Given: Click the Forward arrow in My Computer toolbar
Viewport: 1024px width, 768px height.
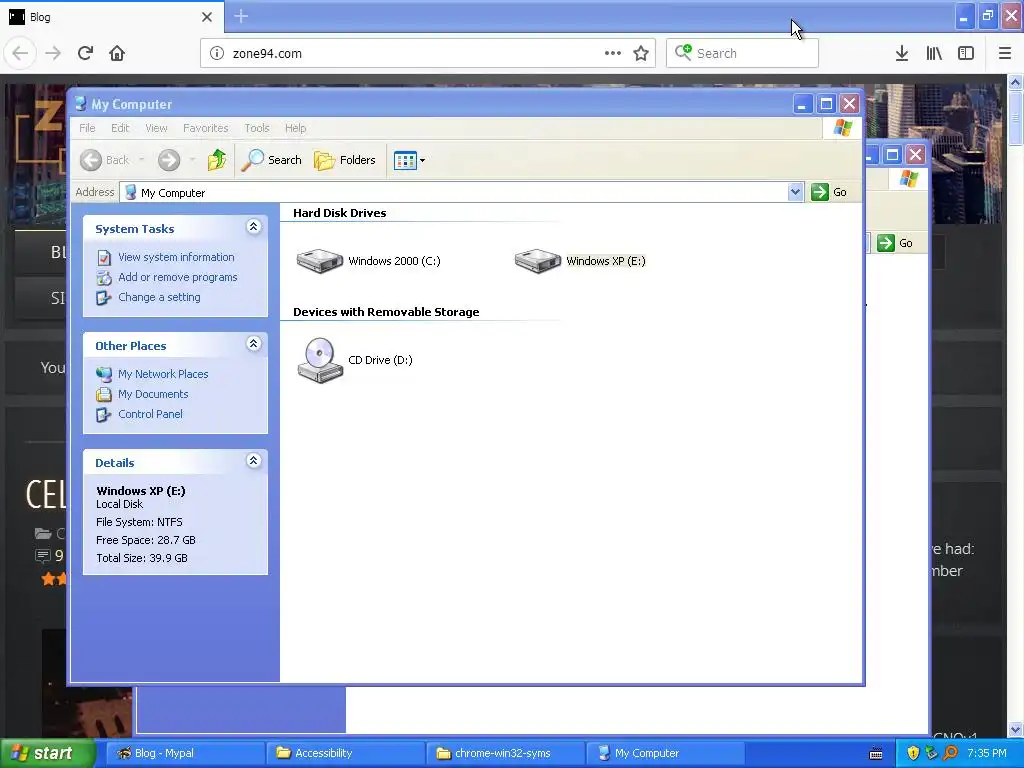Looking at the screenshot, I should pos(168,160).
